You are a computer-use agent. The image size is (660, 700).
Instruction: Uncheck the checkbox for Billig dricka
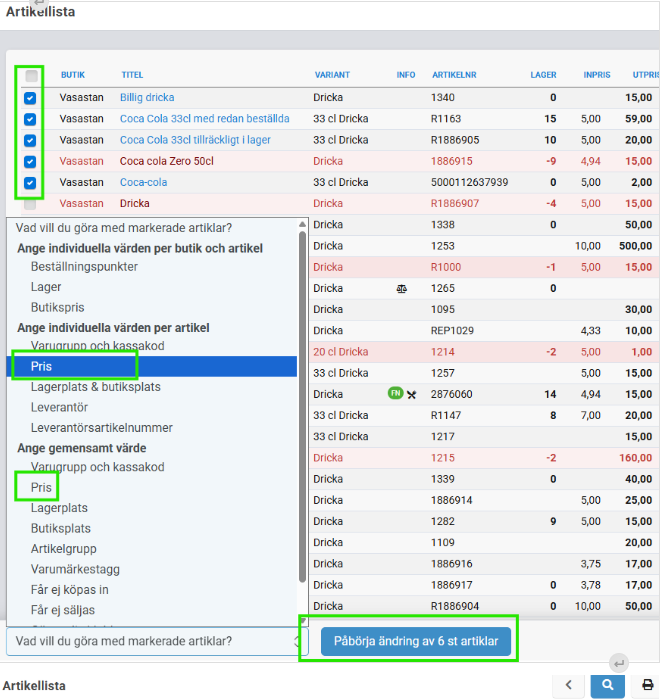[30, 98]
